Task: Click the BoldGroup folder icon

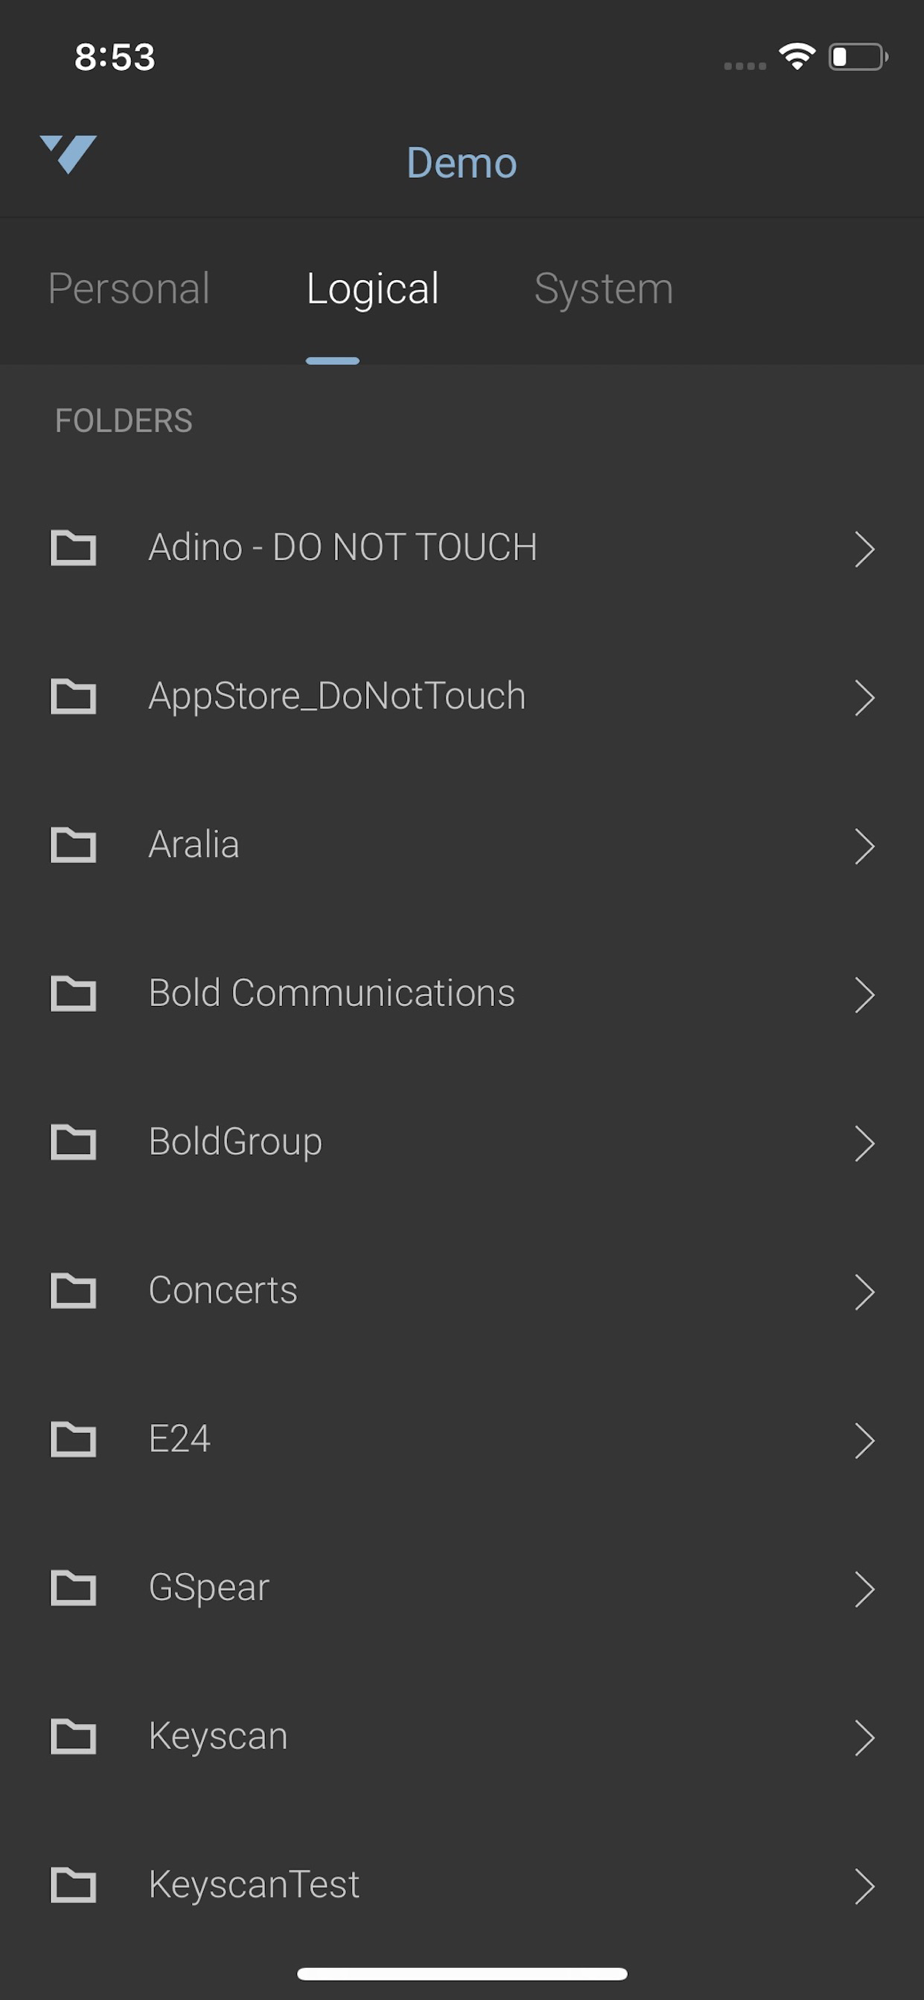Action: point(73,1142)
